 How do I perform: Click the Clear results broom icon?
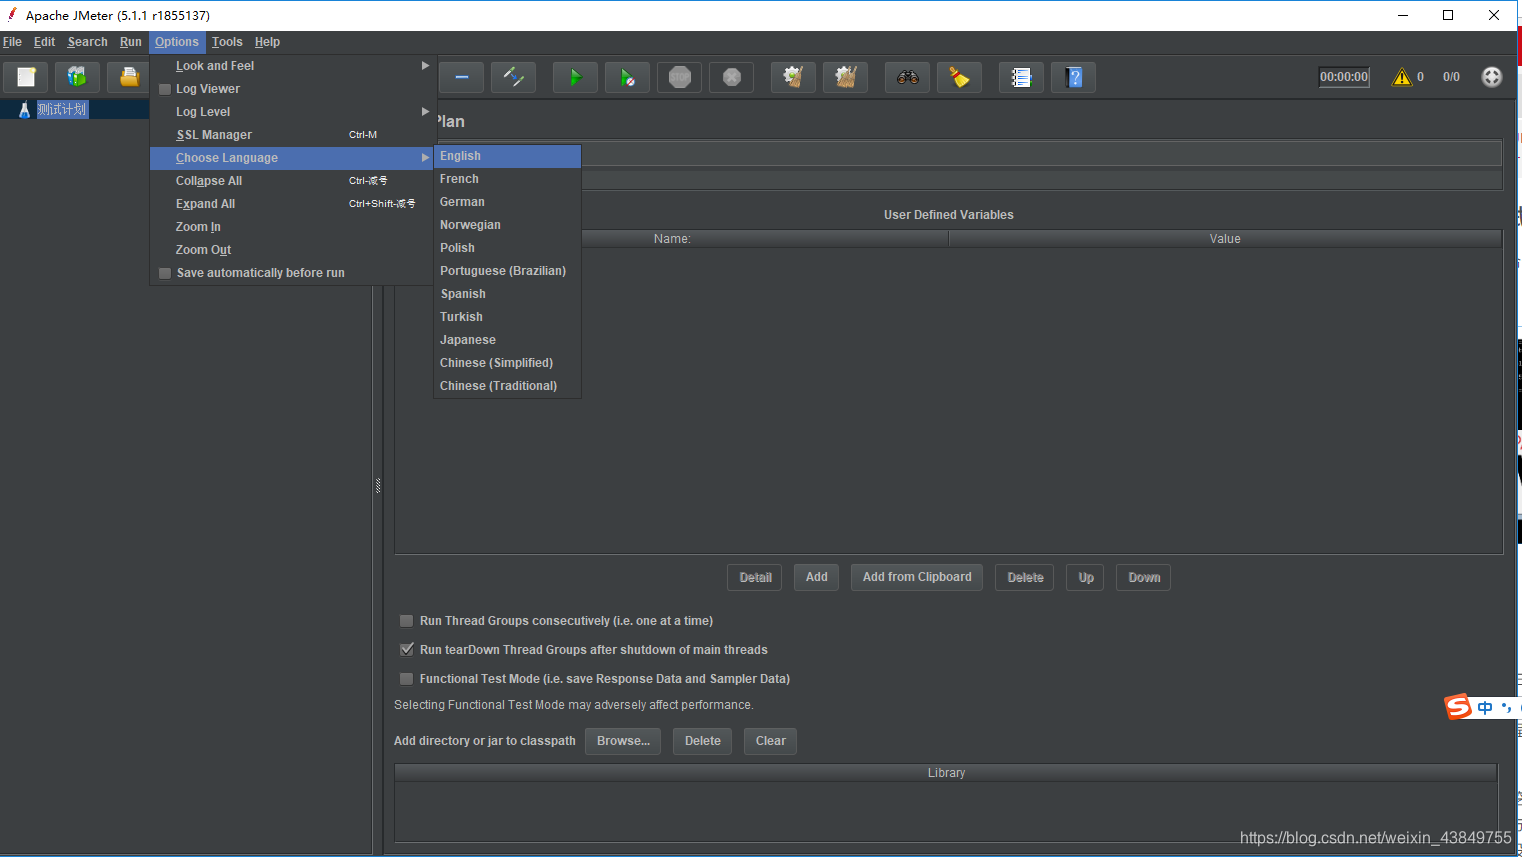(x=794, y=77)
